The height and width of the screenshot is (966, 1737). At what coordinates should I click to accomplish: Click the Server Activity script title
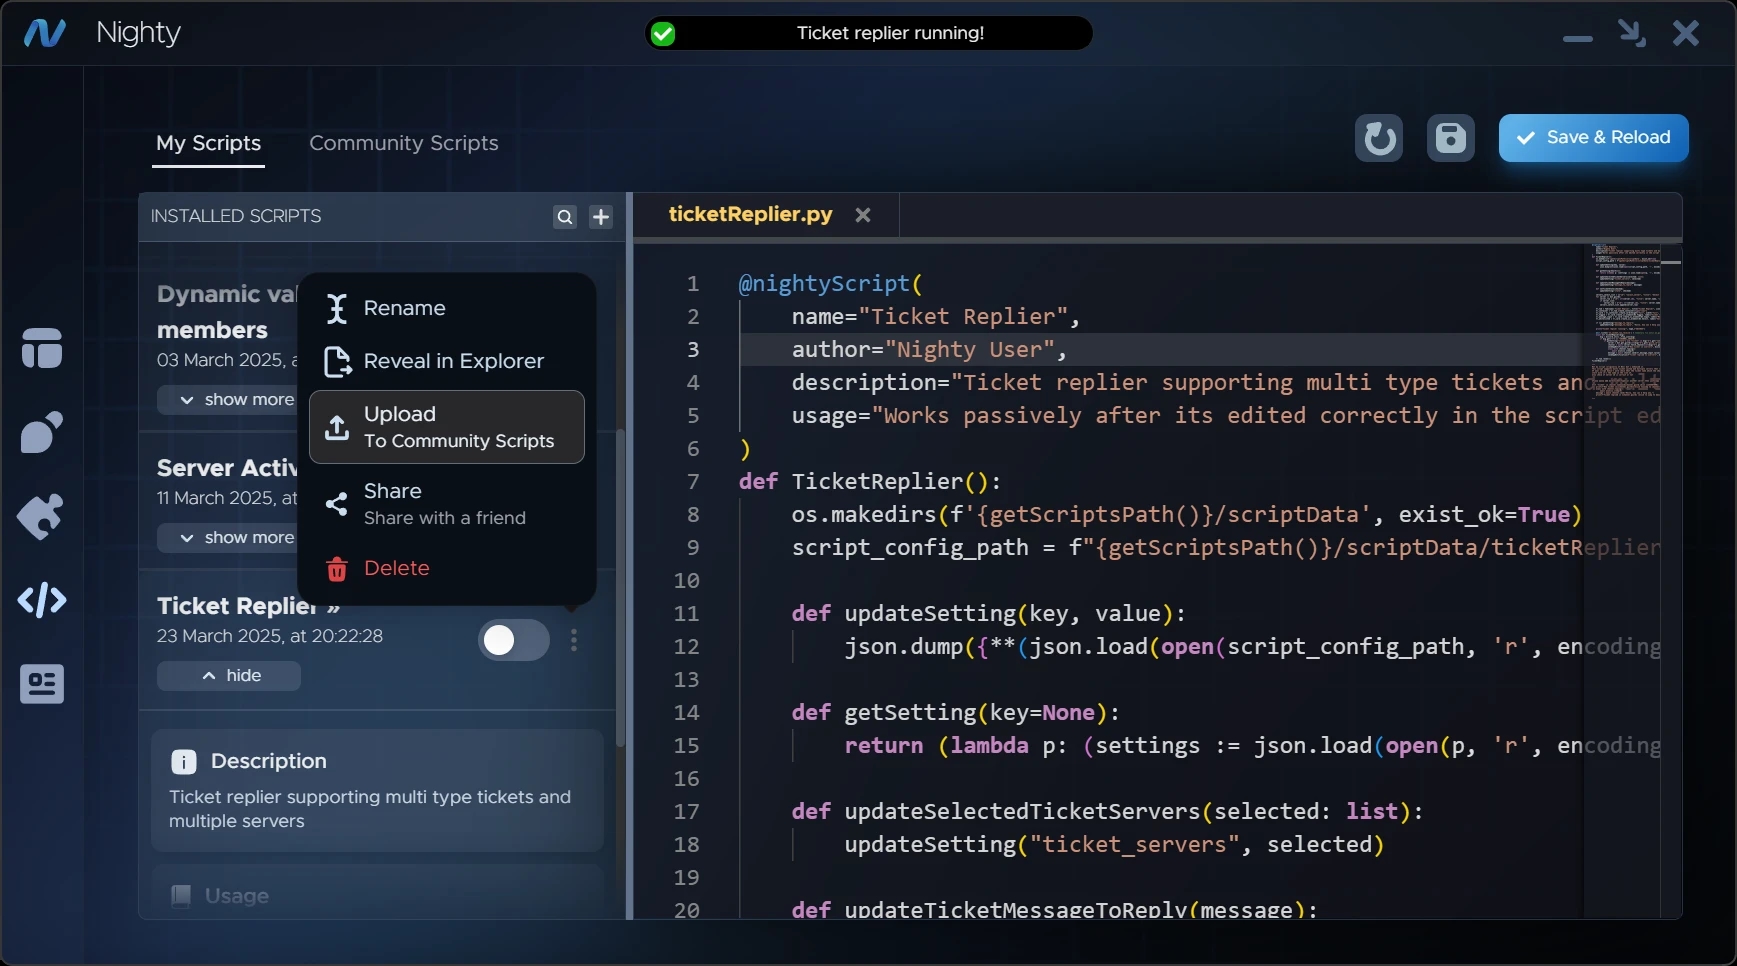[227, 468]
